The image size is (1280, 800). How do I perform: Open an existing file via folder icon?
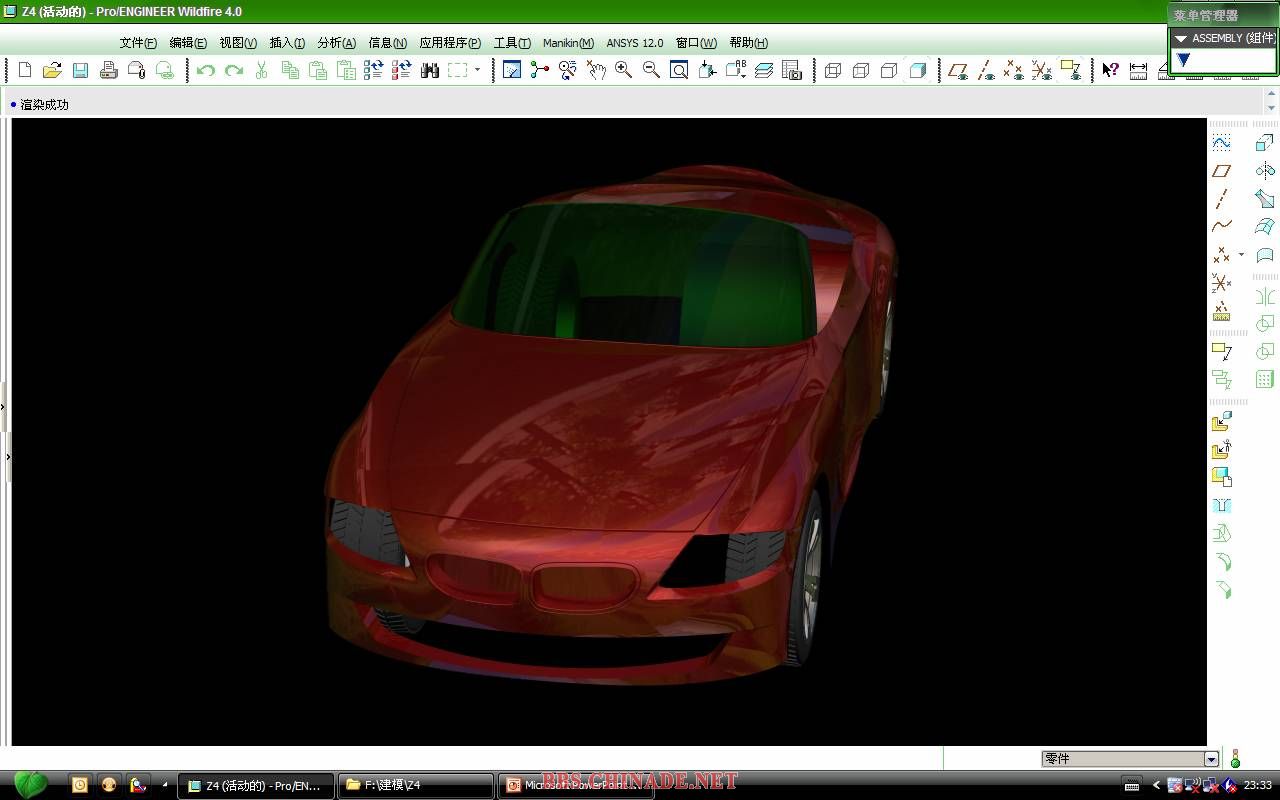52,70
